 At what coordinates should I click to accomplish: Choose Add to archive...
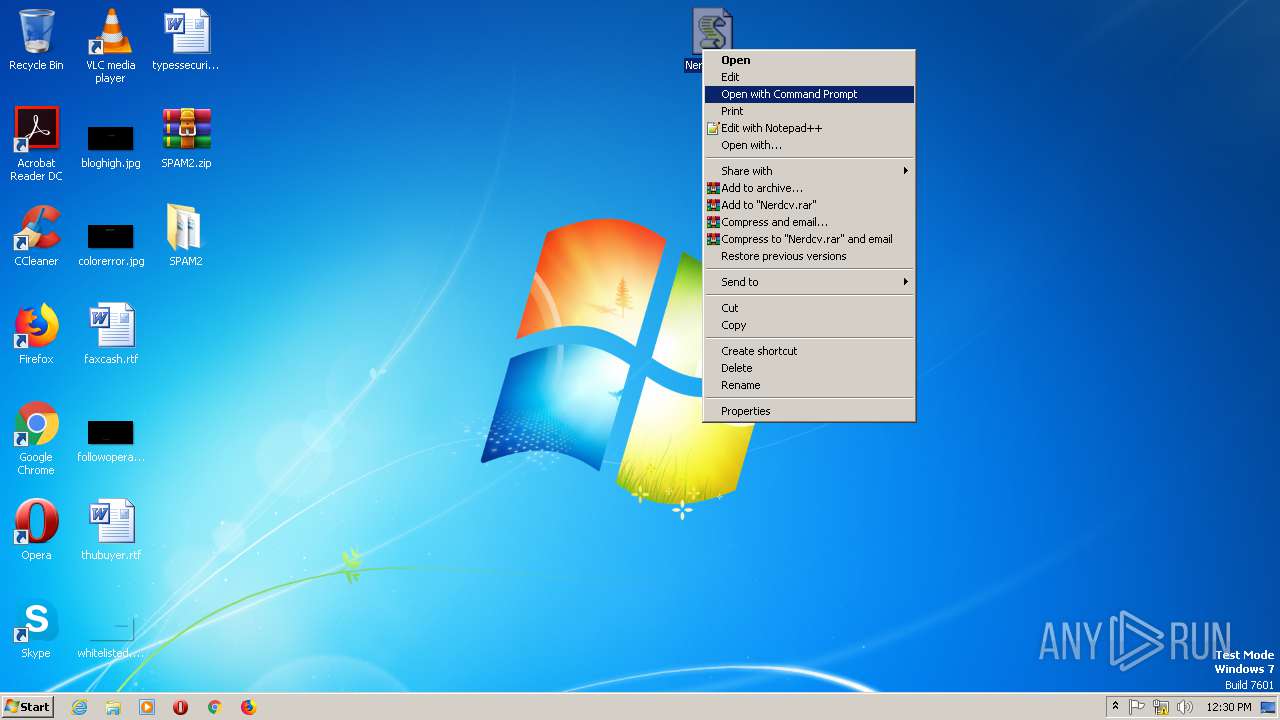point(809,188)
